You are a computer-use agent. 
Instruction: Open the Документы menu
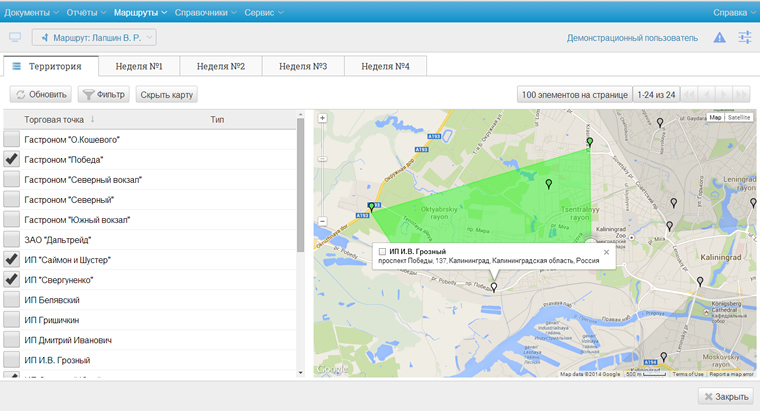pyautogui.click(x=31, y=13)
